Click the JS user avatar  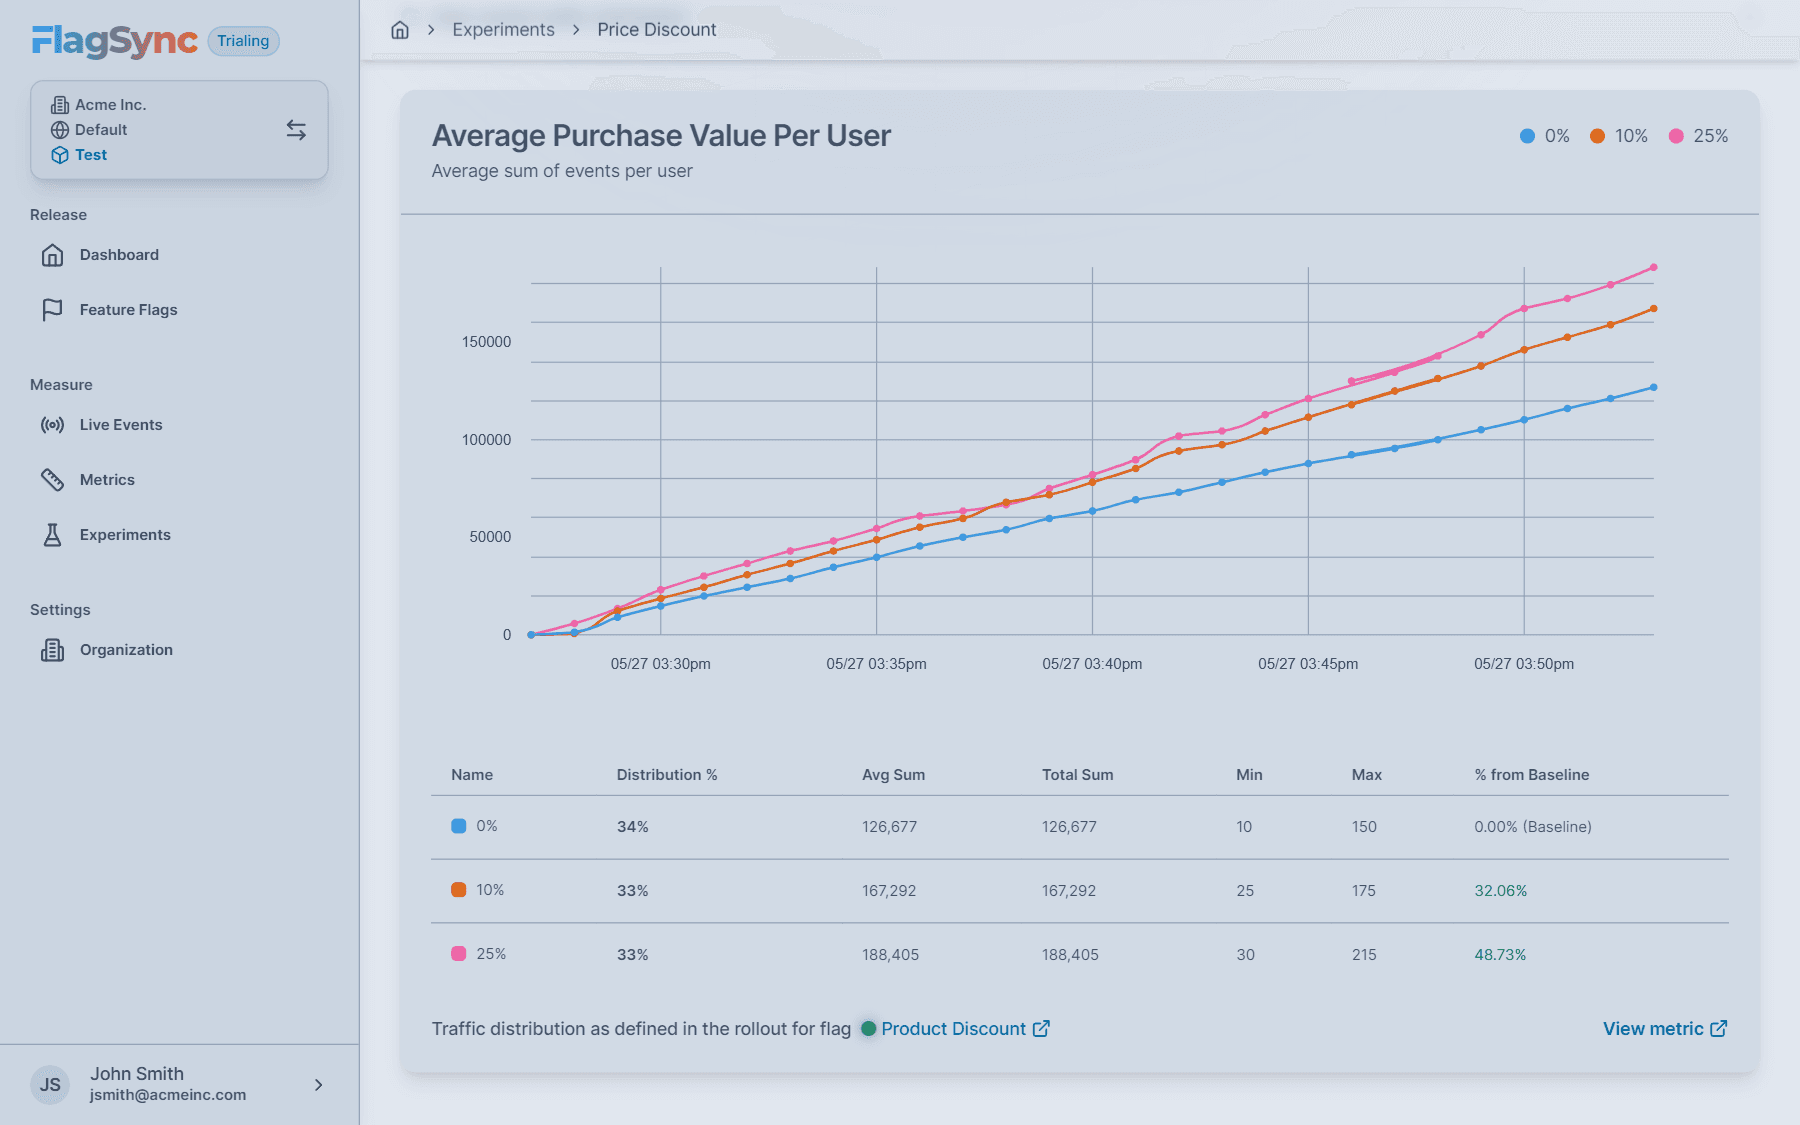50,1085
